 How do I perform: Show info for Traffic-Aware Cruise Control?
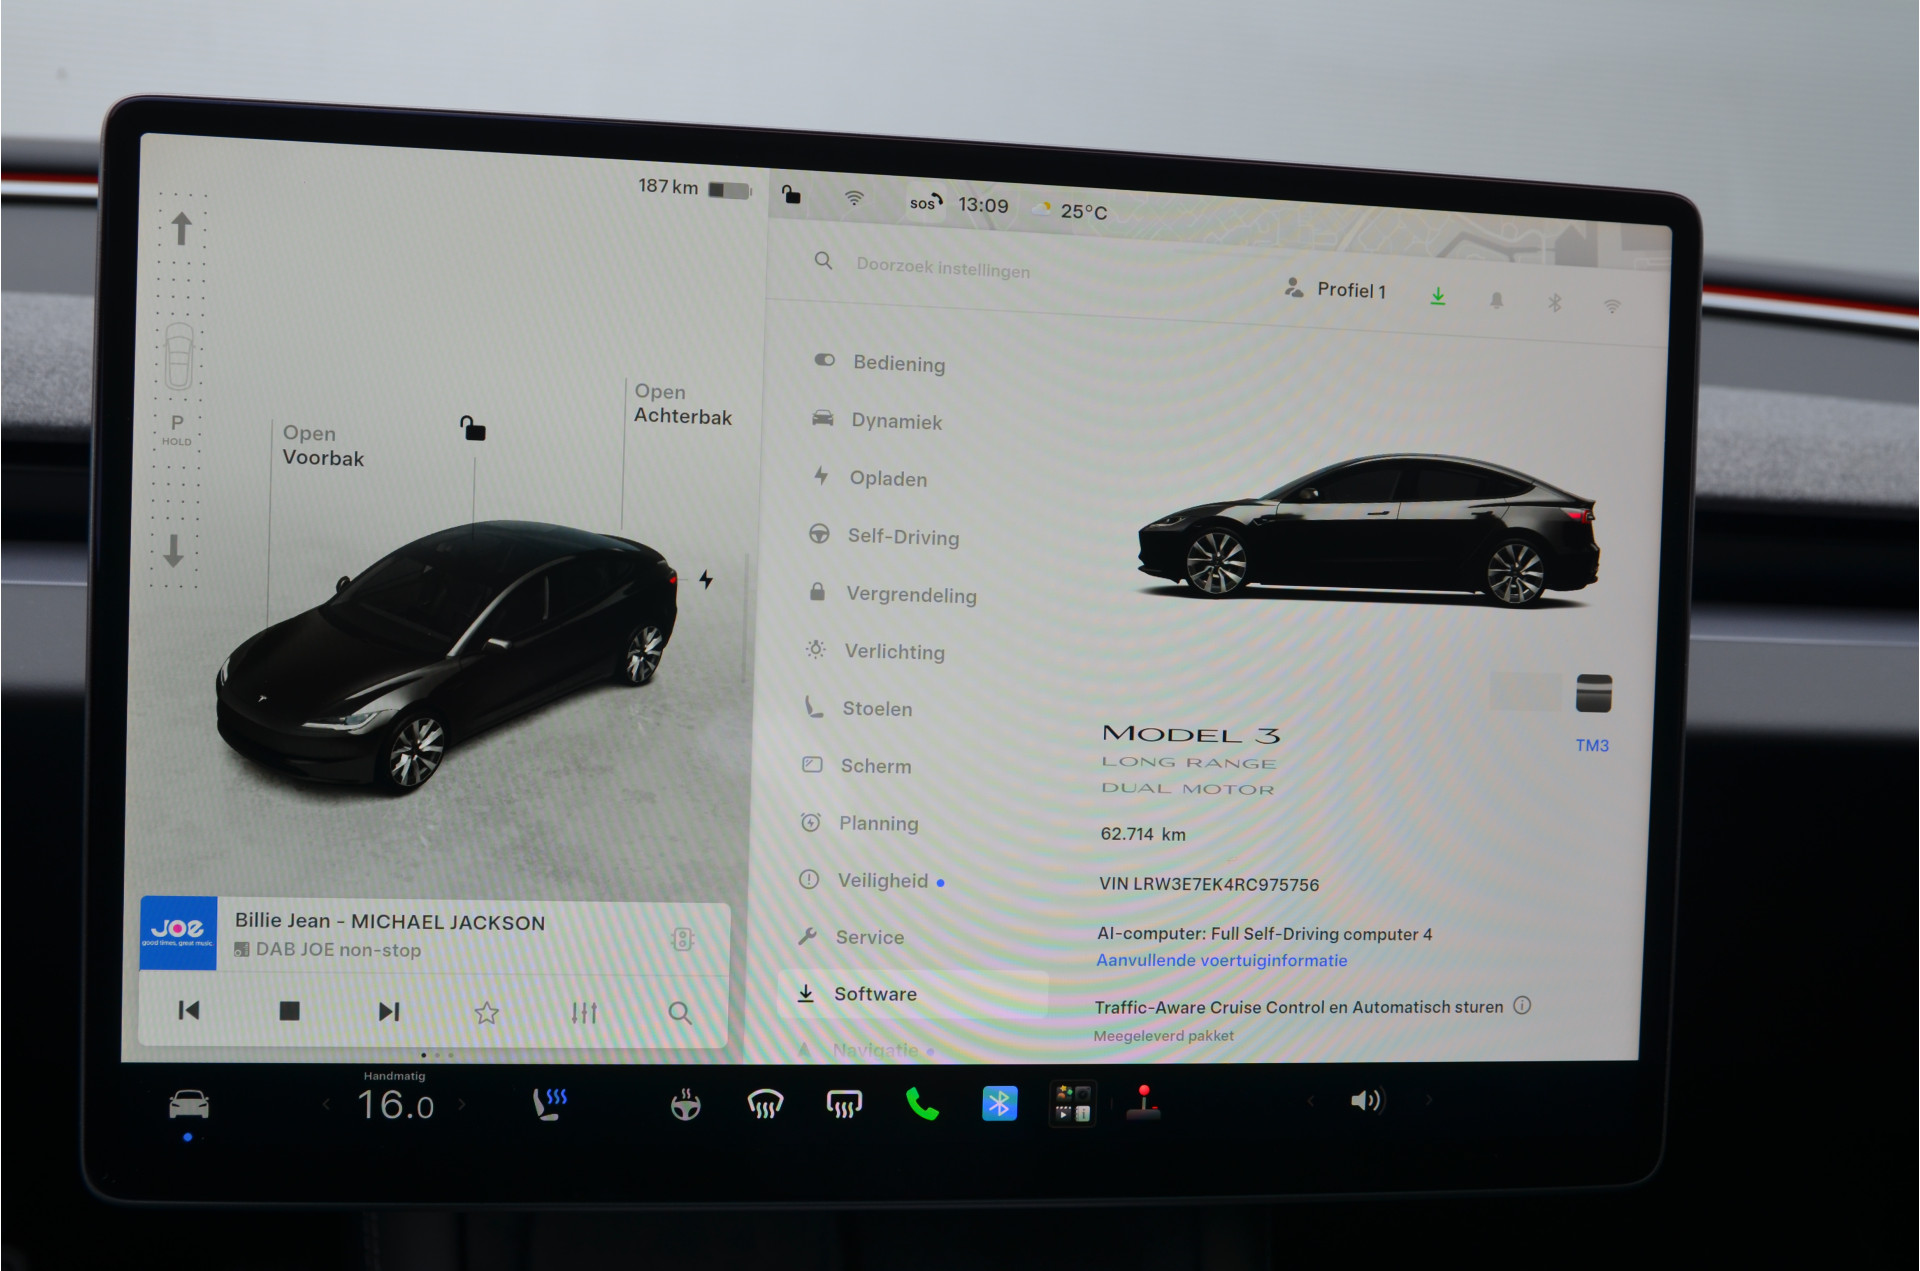(1522, 1005)
